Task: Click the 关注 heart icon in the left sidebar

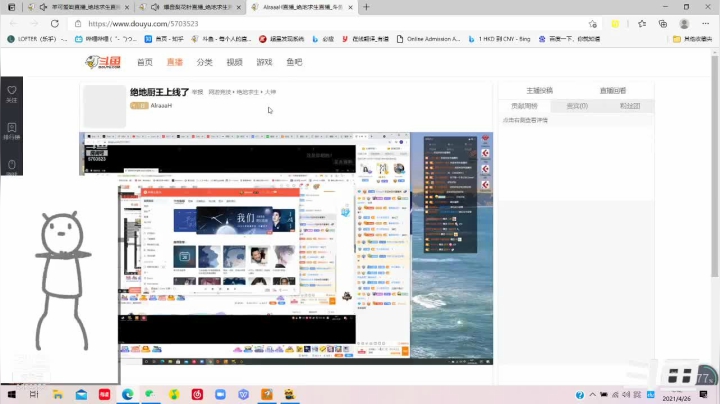Action: point(11,94)
